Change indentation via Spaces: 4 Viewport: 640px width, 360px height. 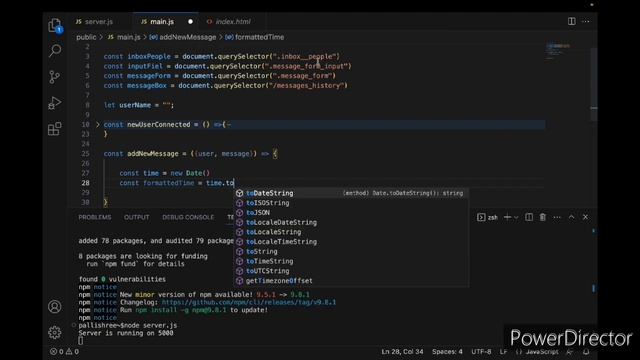click(x=447, y=351)
